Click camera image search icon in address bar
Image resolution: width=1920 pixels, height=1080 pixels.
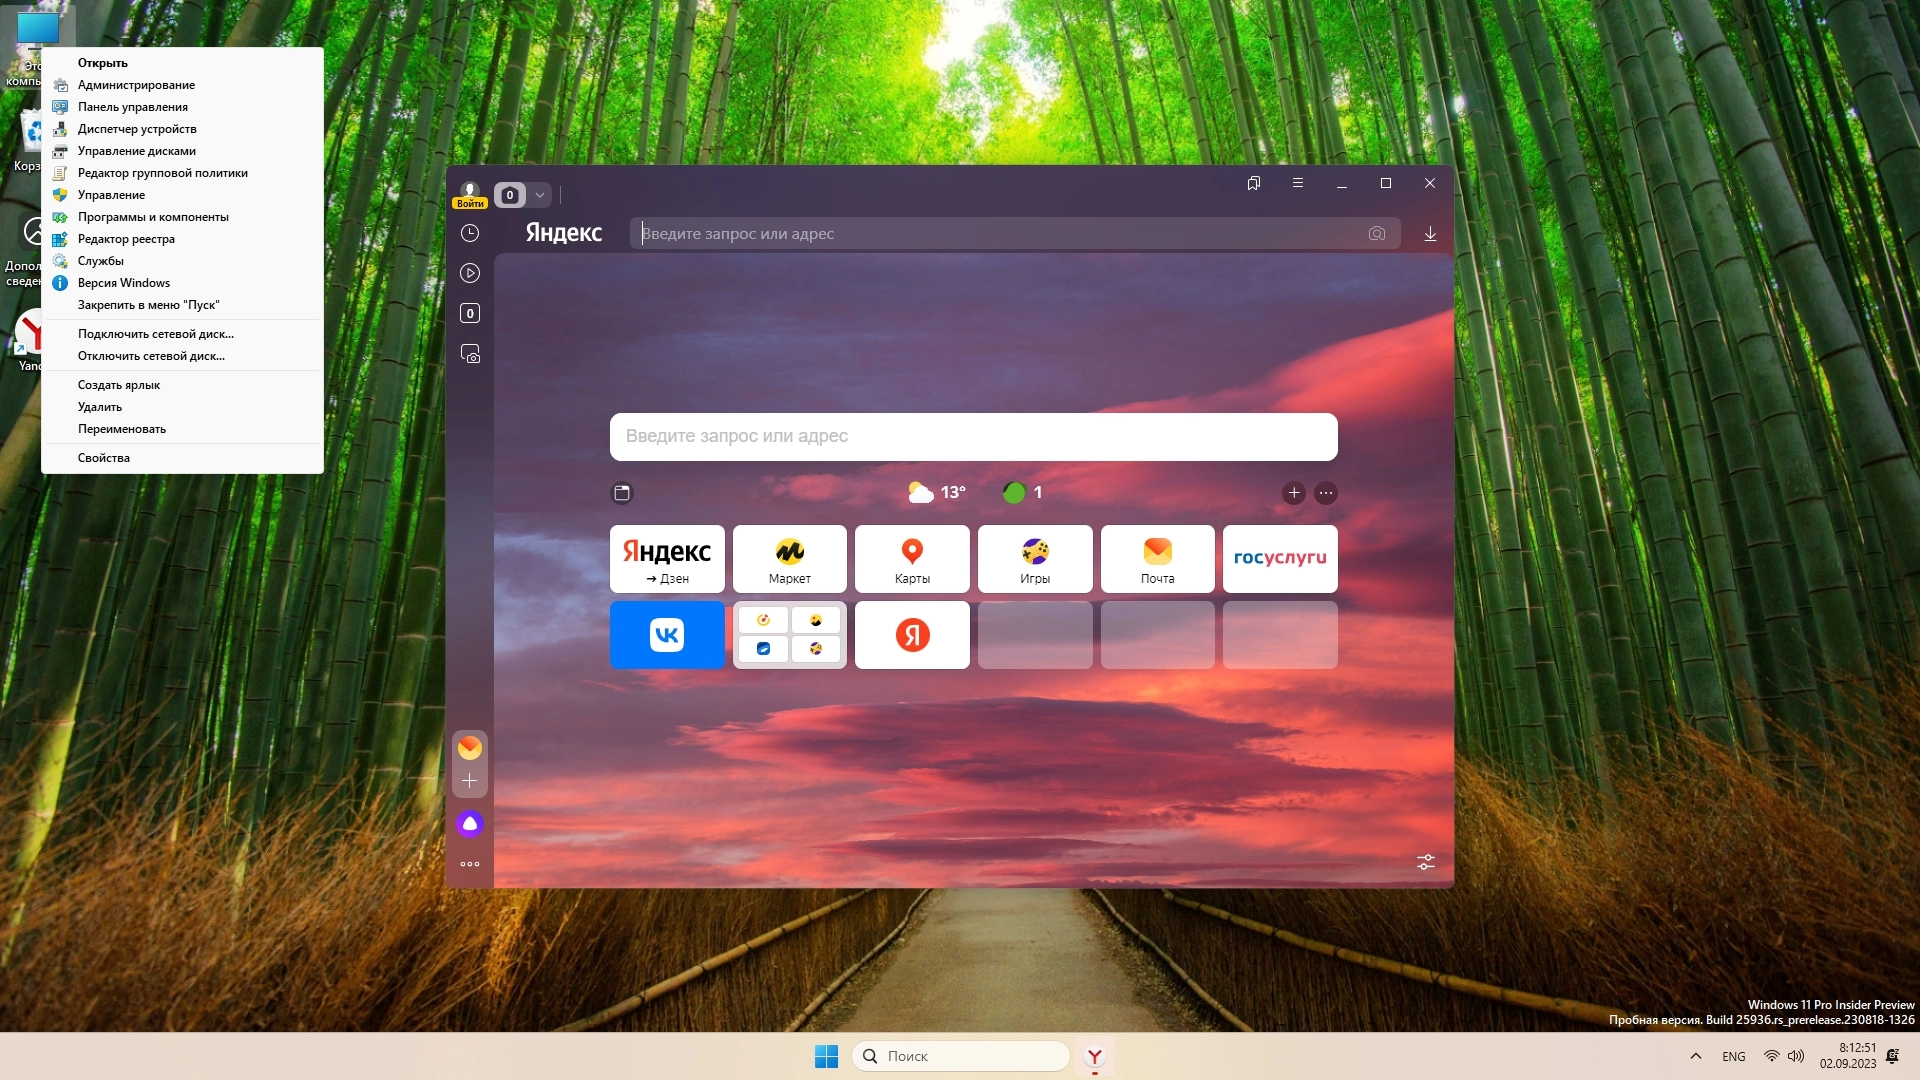[1377, 233]
